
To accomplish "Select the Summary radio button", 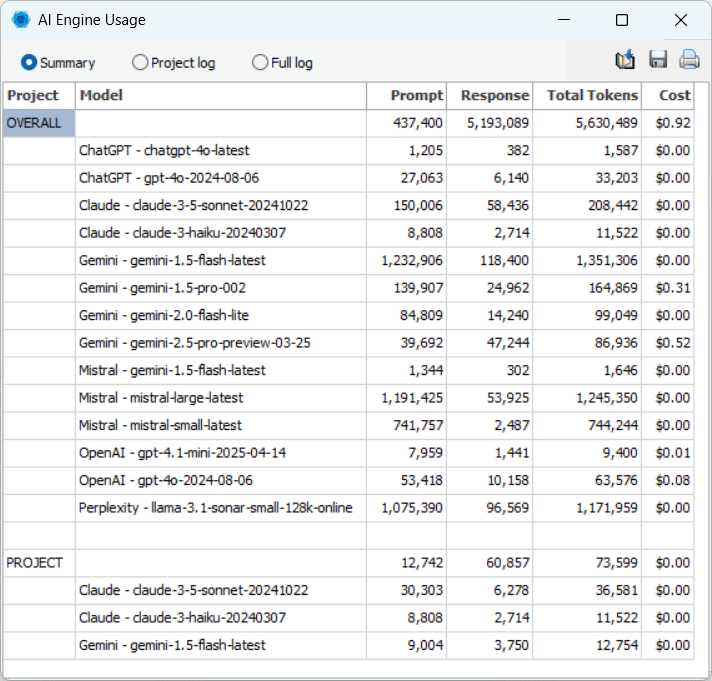I will [58, 63].
